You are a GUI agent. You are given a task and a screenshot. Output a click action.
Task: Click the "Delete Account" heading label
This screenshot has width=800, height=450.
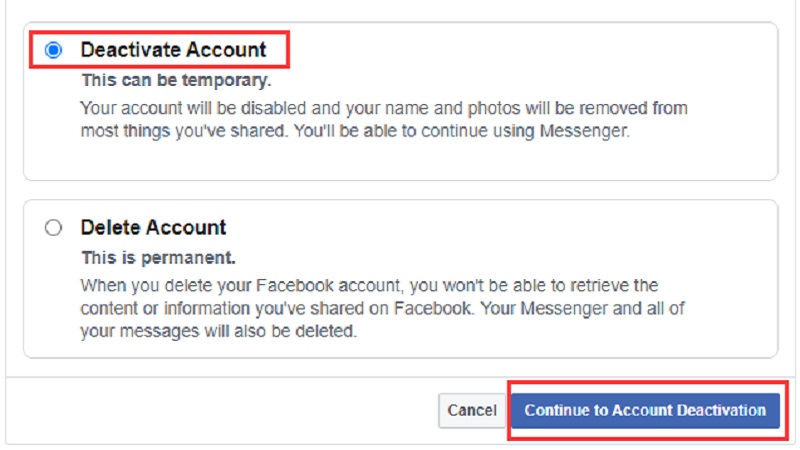153,227
